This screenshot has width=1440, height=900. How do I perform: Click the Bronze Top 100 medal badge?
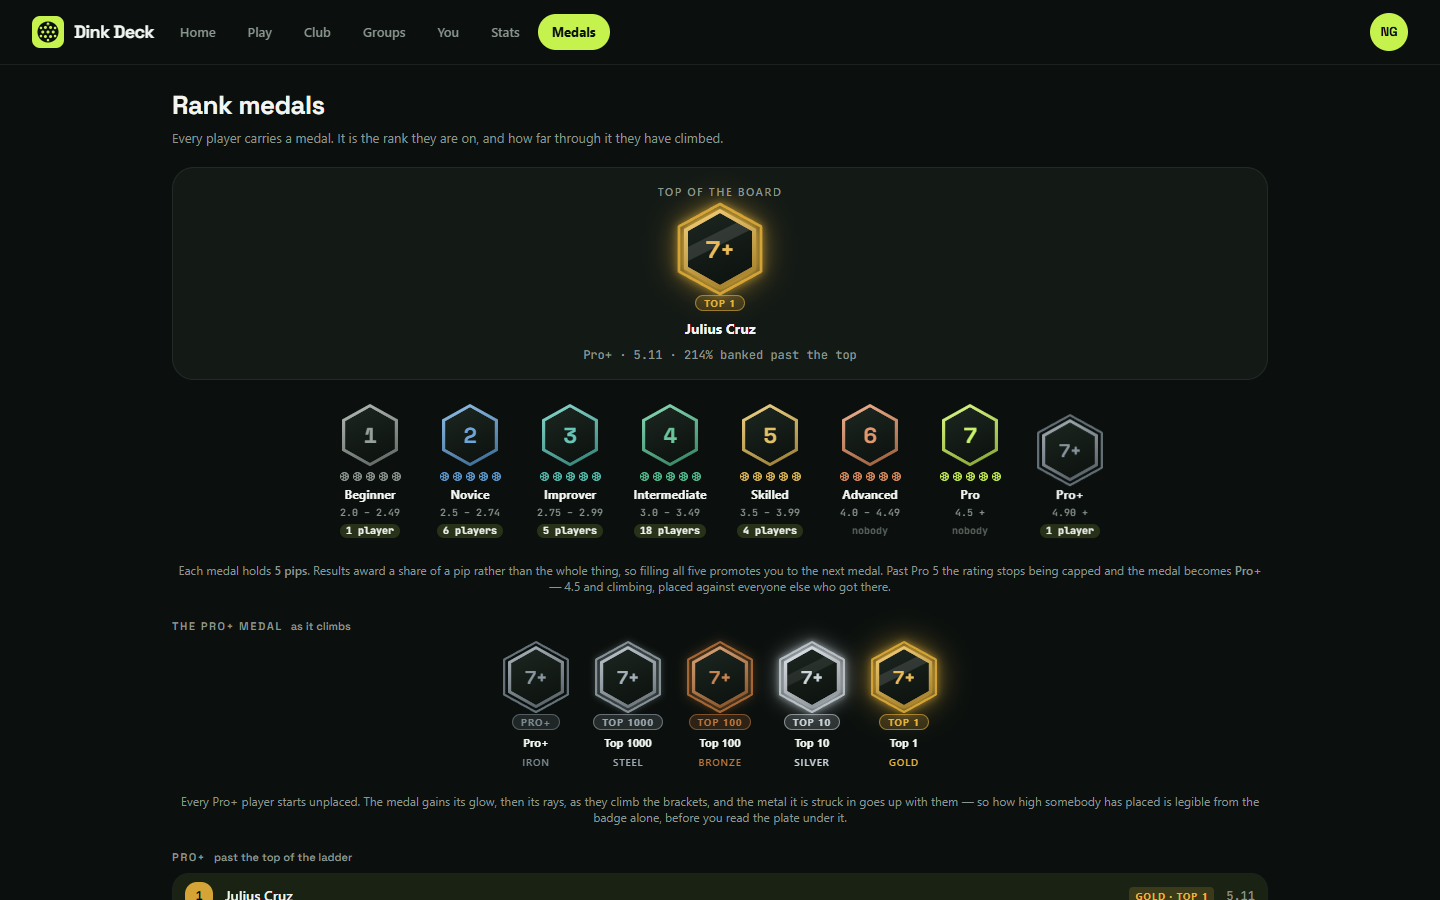point(720,677)
